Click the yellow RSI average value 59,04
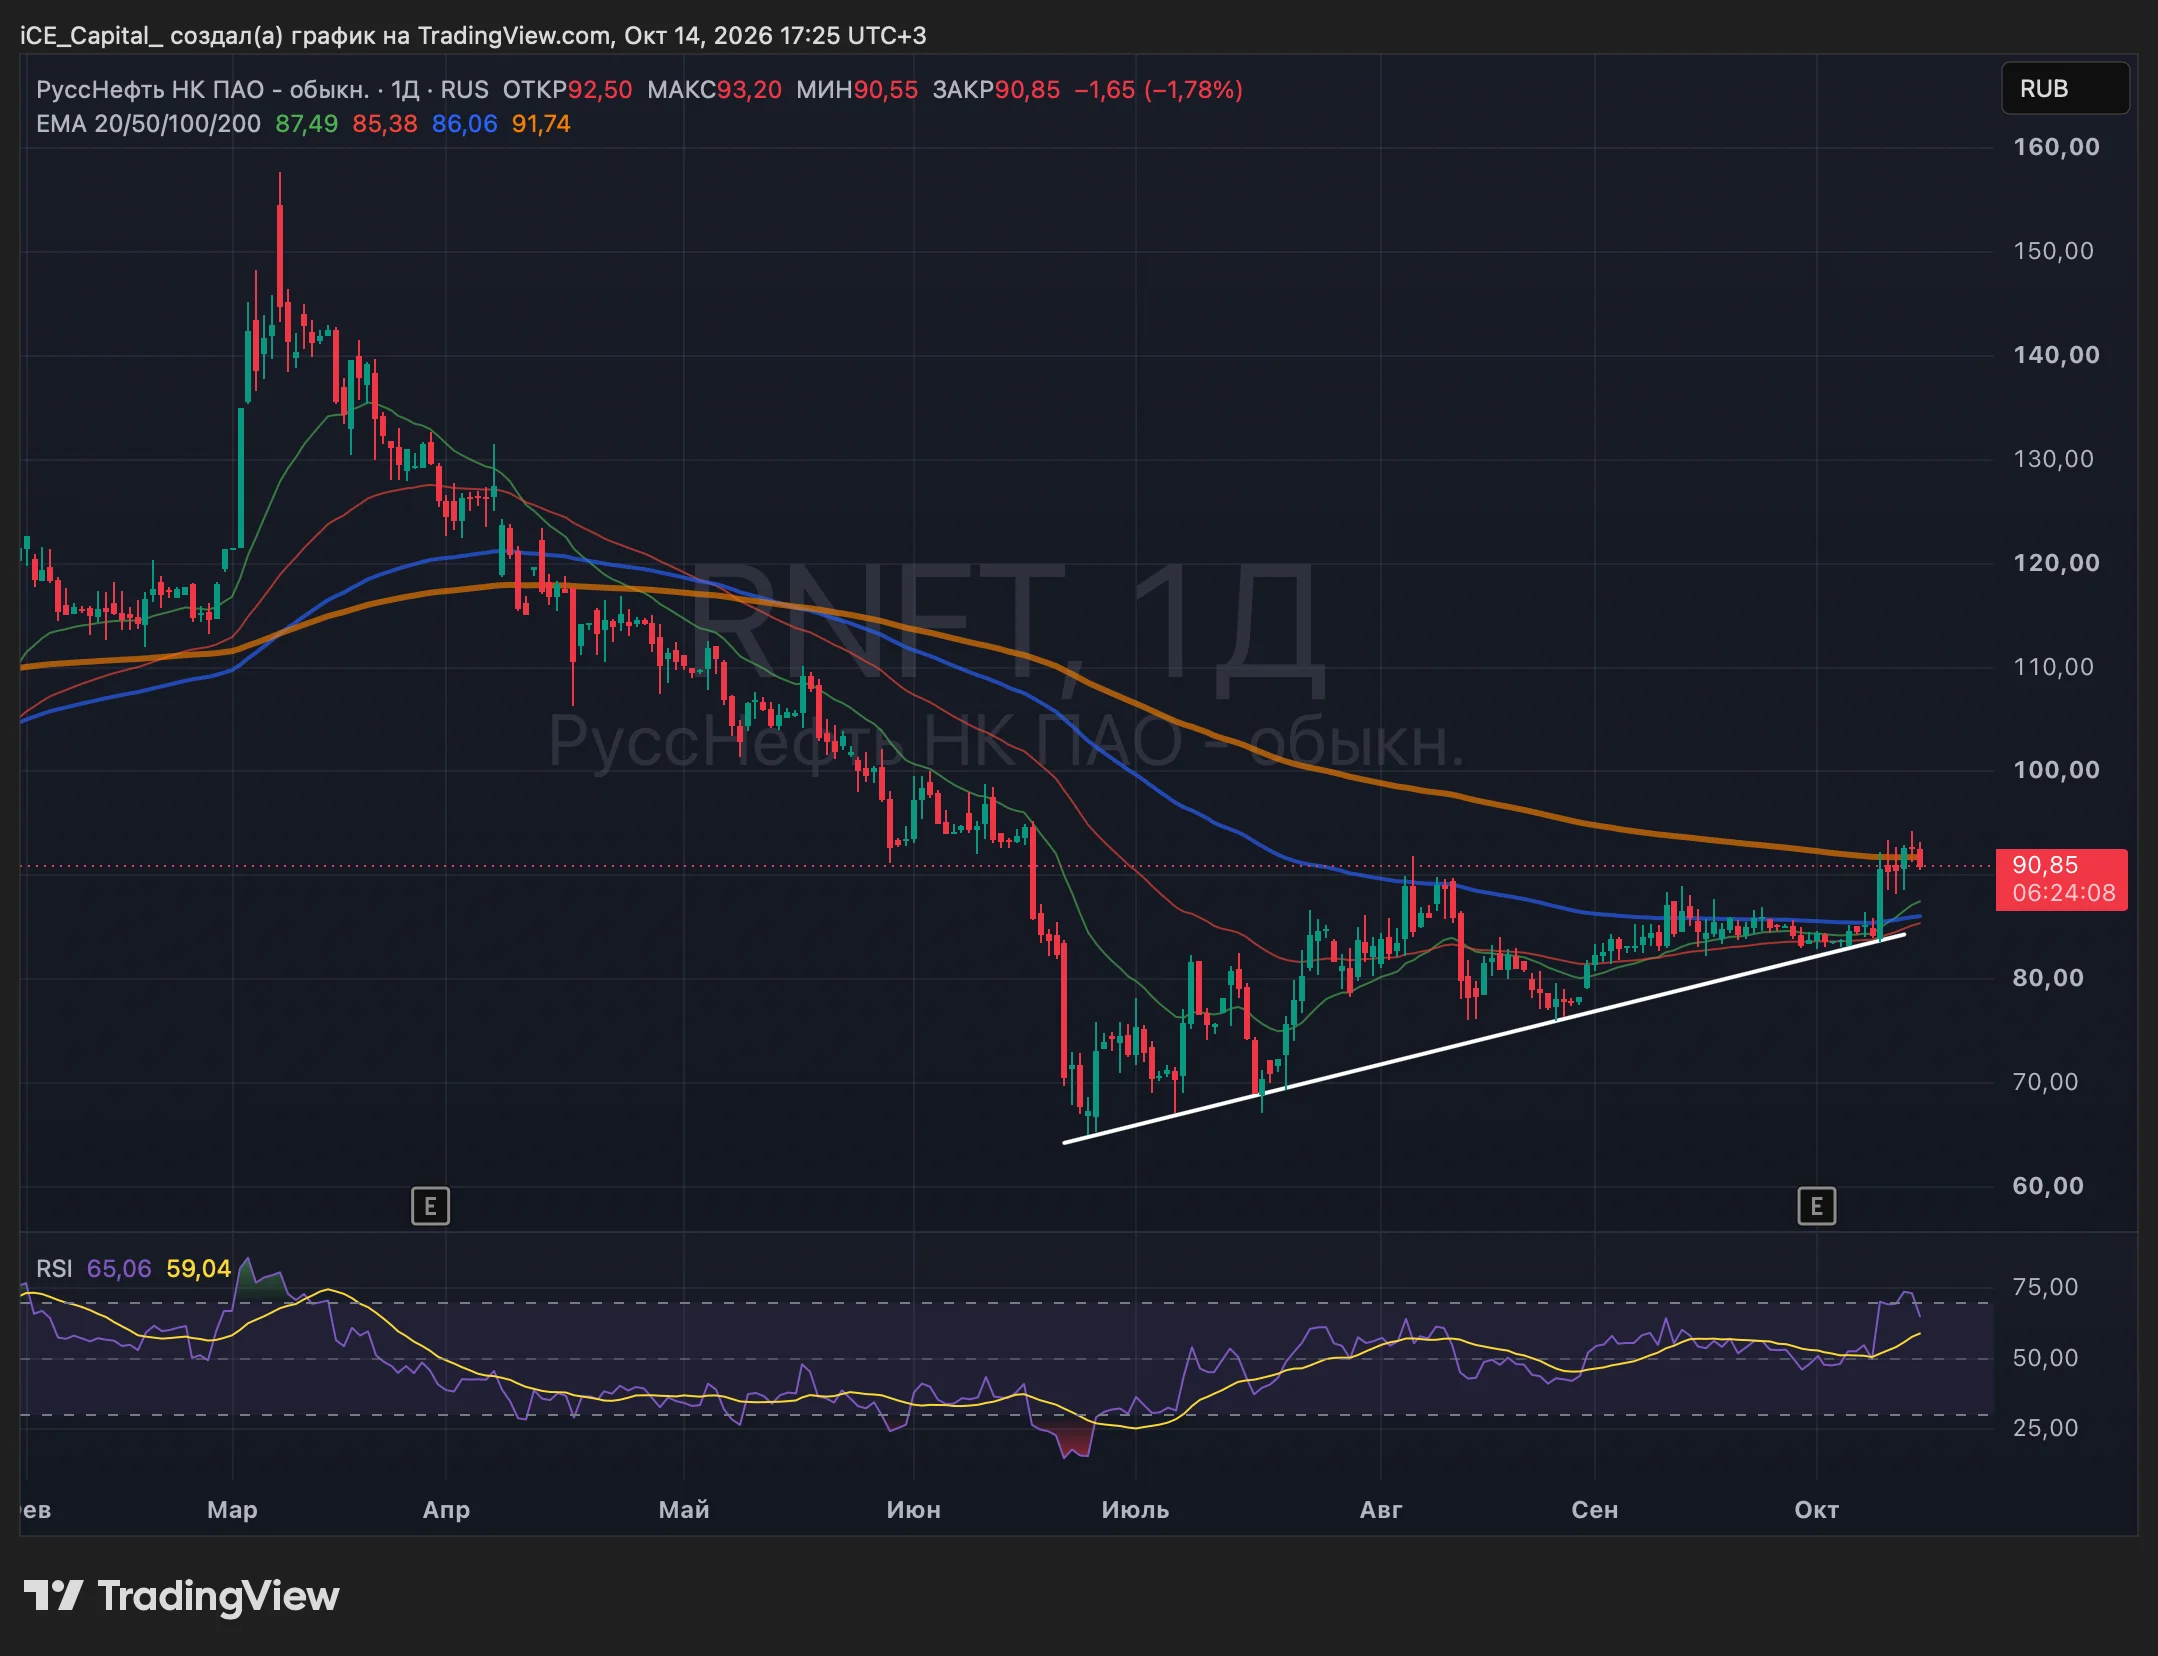The height and width of the screenshot is (1656, 2158). [198, 1269]
